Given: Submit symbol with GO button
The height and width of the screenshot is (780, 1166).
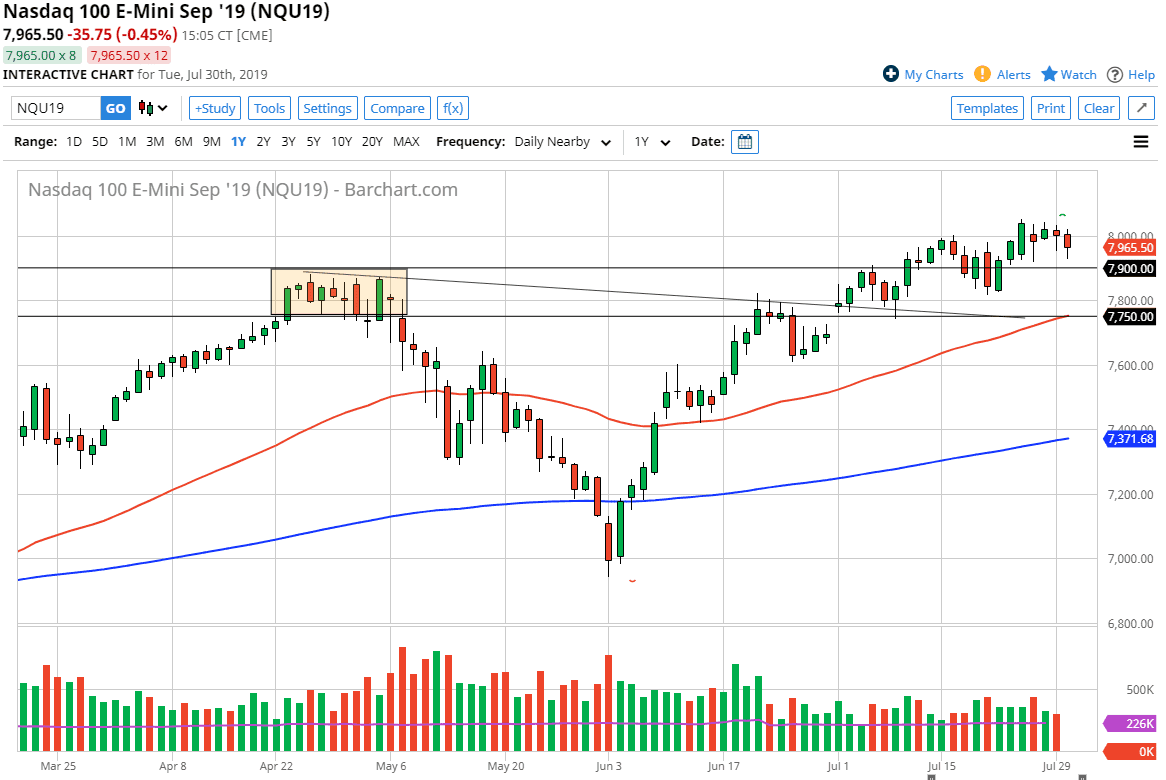Looking at the screenshot, I should coord(115,108).
